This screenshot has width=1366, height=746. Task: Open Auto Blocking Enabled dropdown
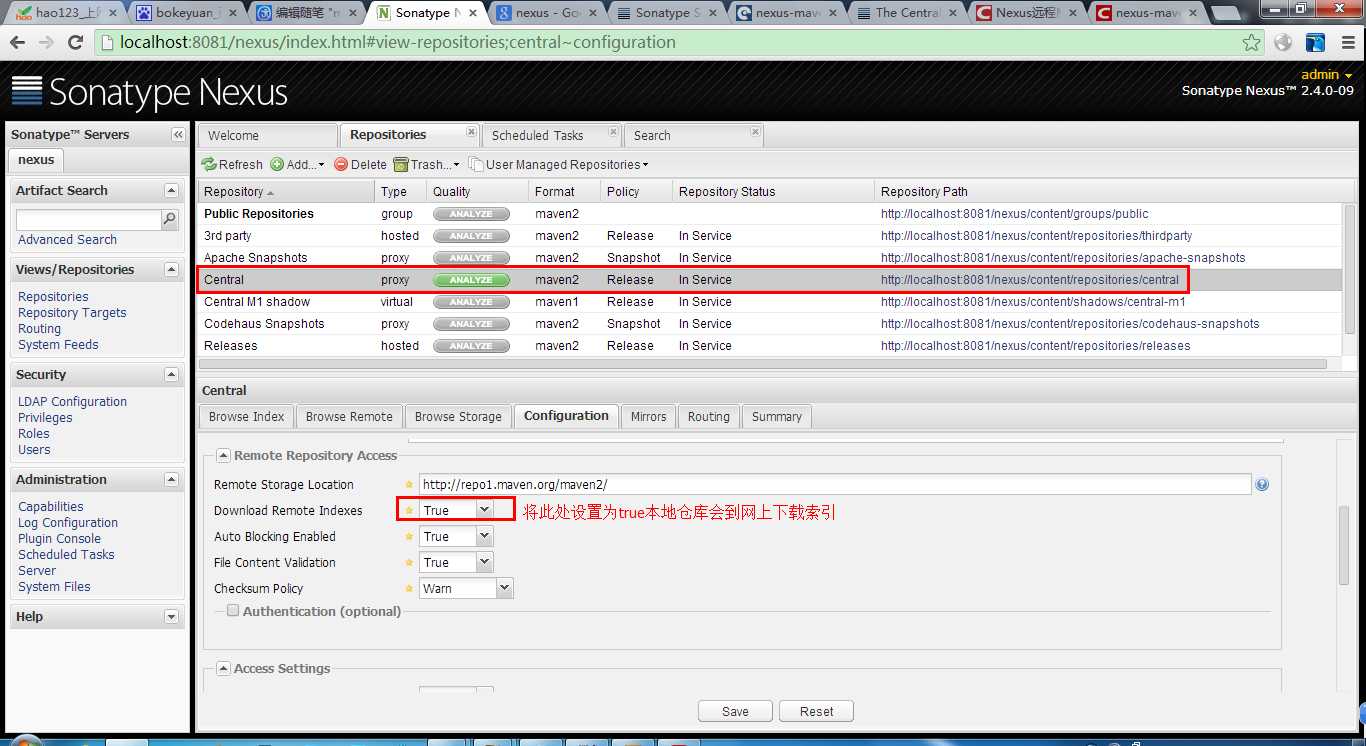point(485,536)
